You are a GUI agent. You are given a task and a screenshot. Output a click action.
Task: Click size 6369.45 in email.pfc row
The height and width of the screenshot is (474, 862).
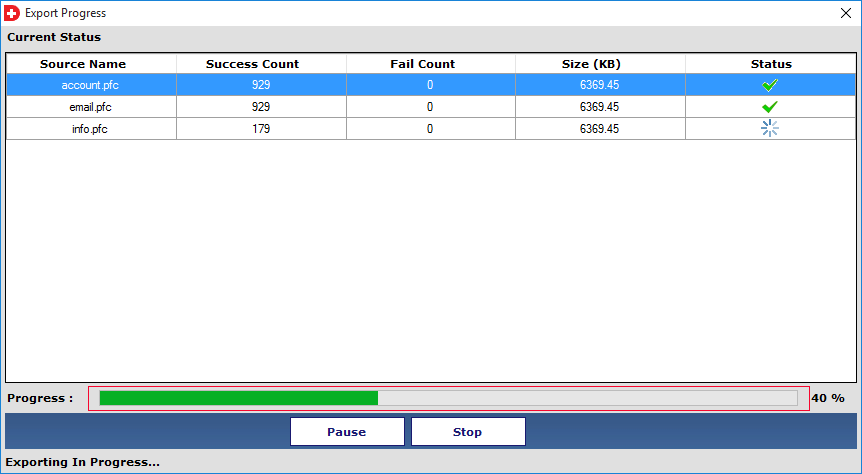[599, 107]
